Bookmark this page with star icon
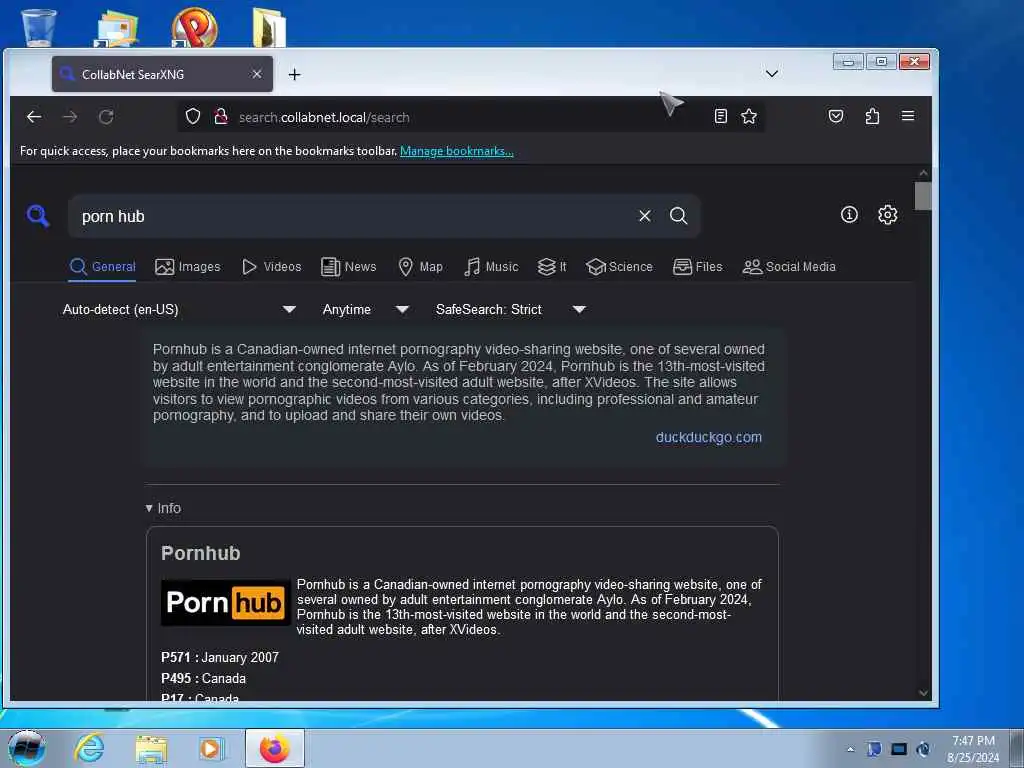 pyautogui.click(x=749, y=116)
